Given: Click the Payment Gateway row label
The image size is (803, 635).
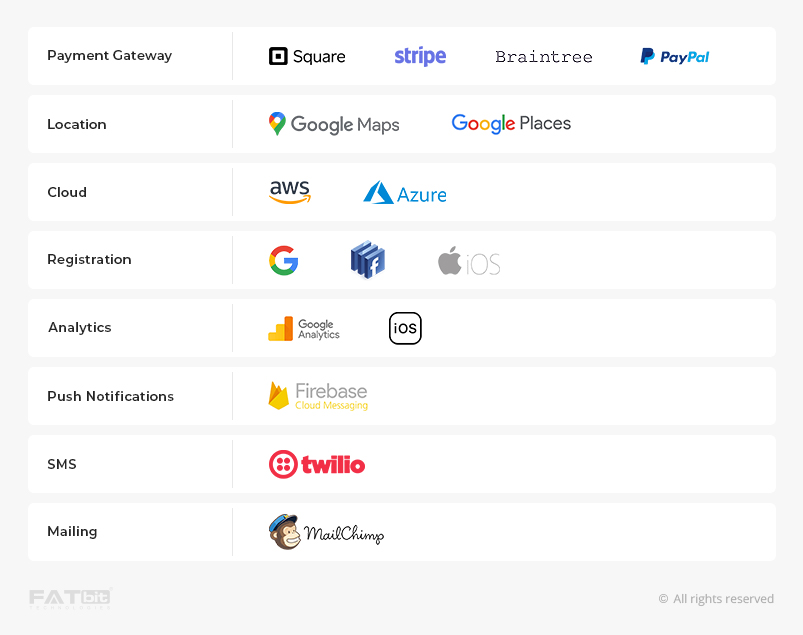Looking at the screenshot, I should [110, 55].
